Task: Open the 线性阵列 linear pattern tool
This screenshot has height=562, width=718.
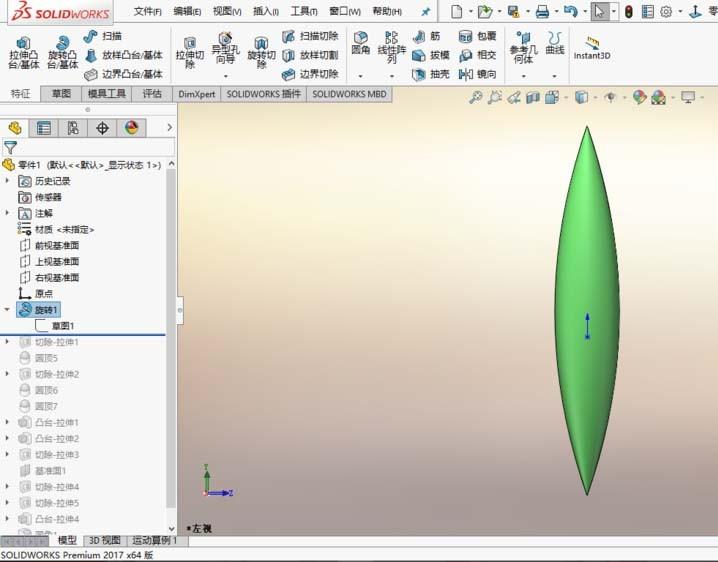Action: coord(392,48)
